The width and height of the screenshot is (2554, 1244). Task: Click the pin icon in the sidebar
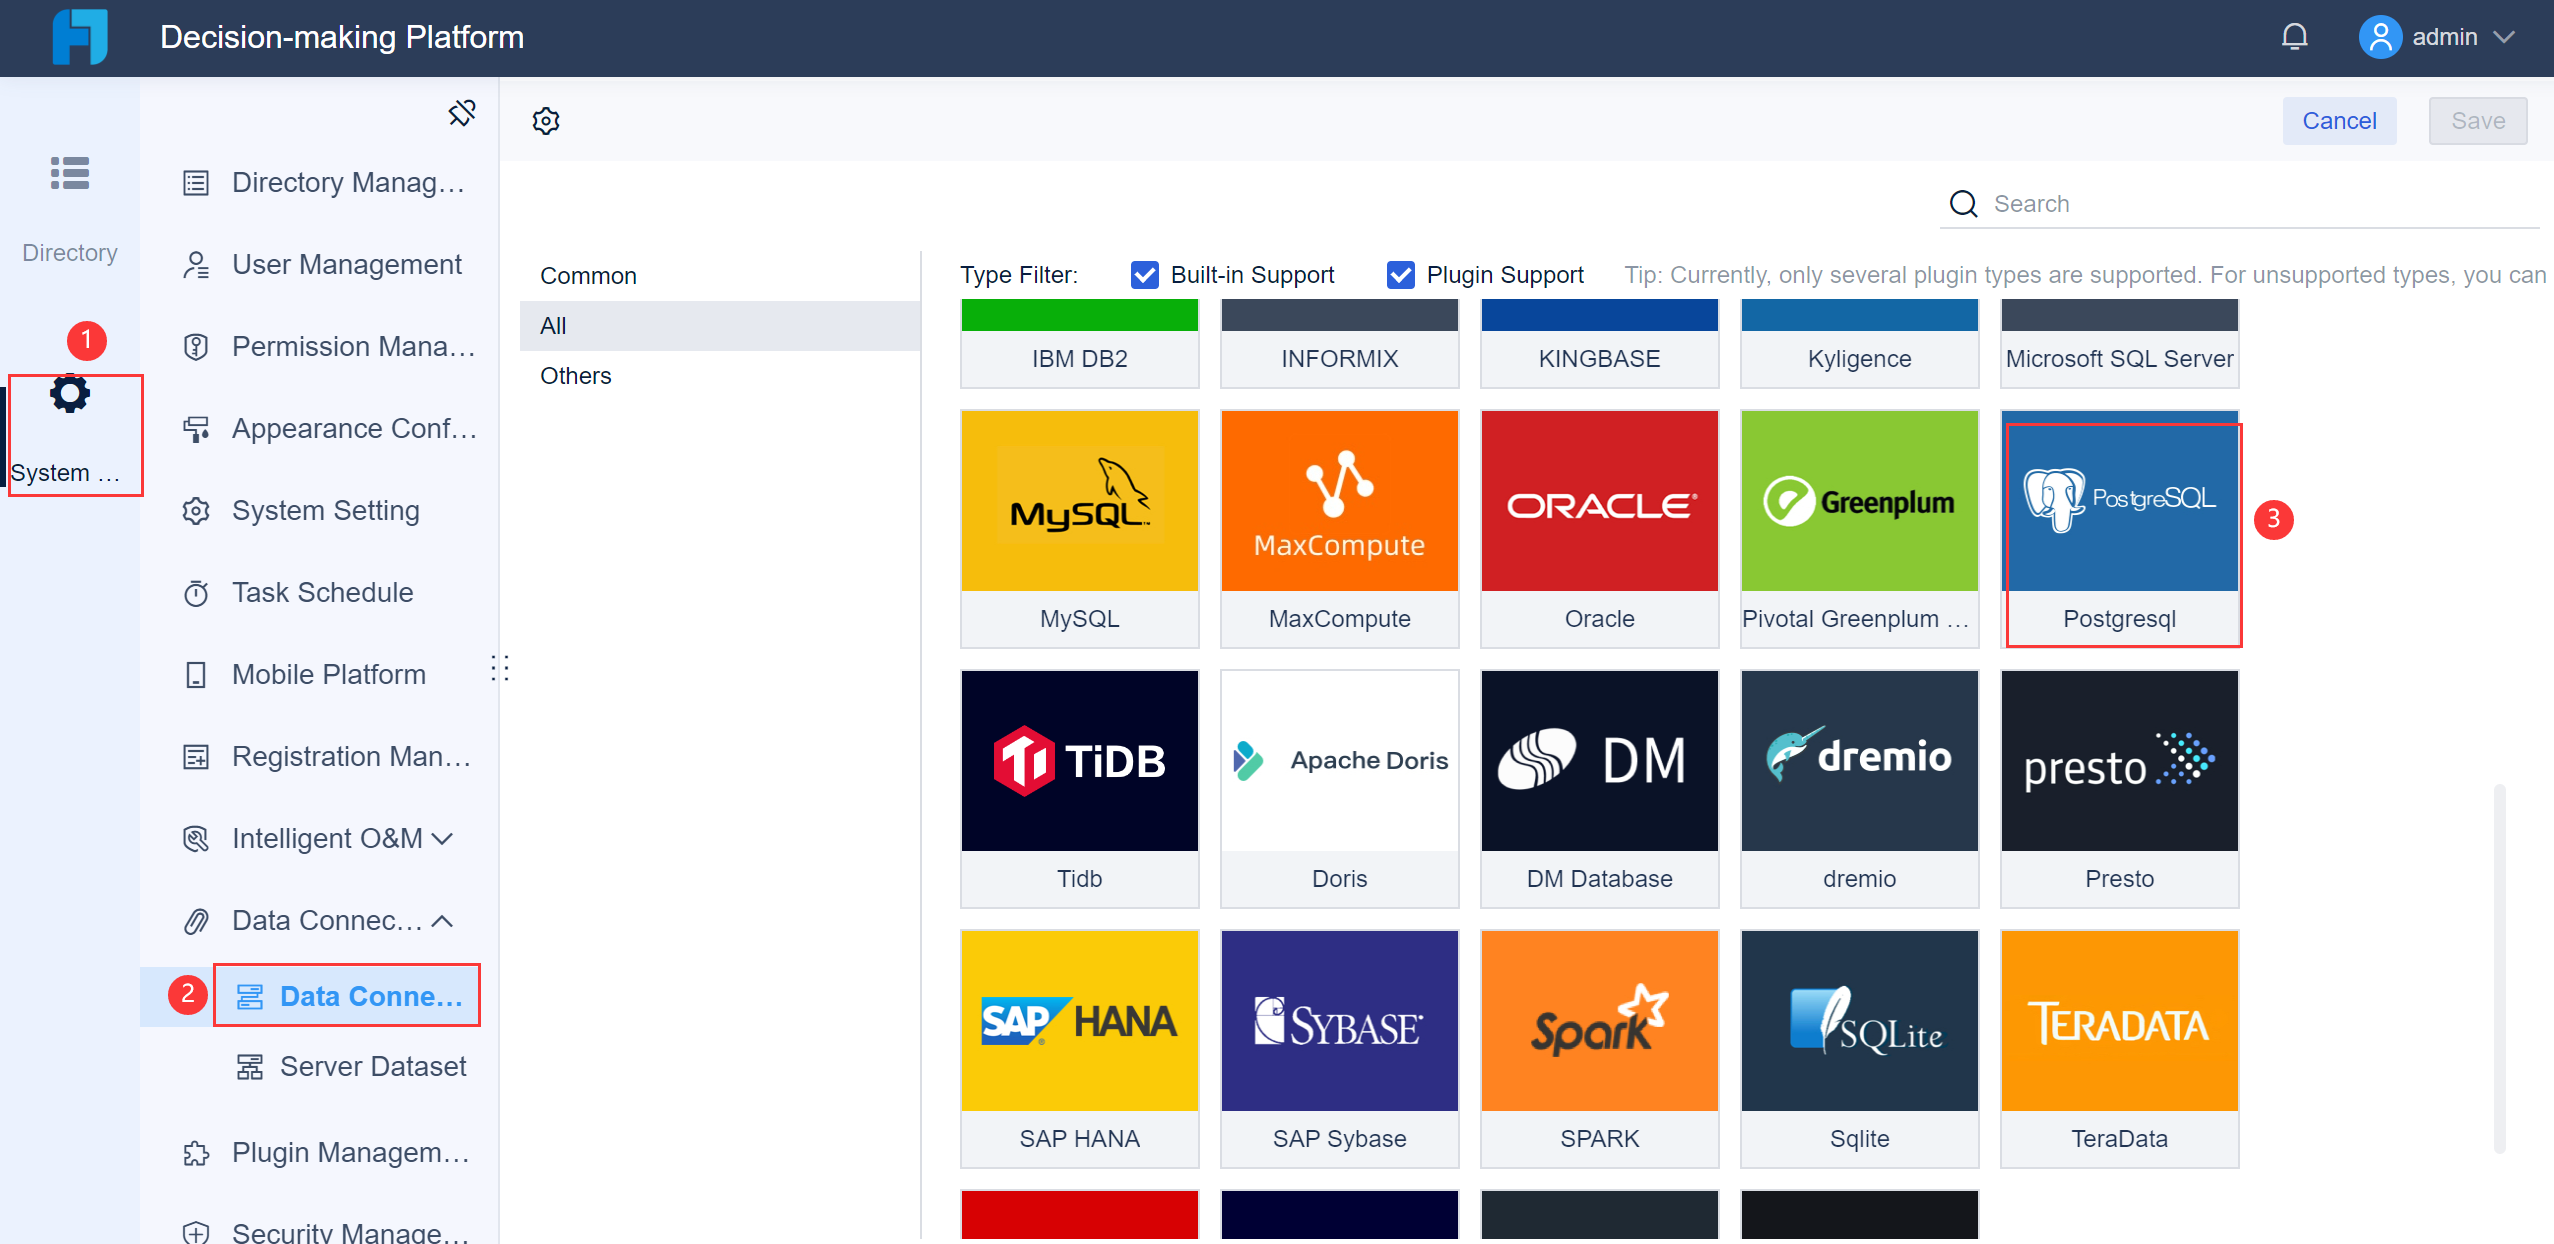tap(461, 113)
